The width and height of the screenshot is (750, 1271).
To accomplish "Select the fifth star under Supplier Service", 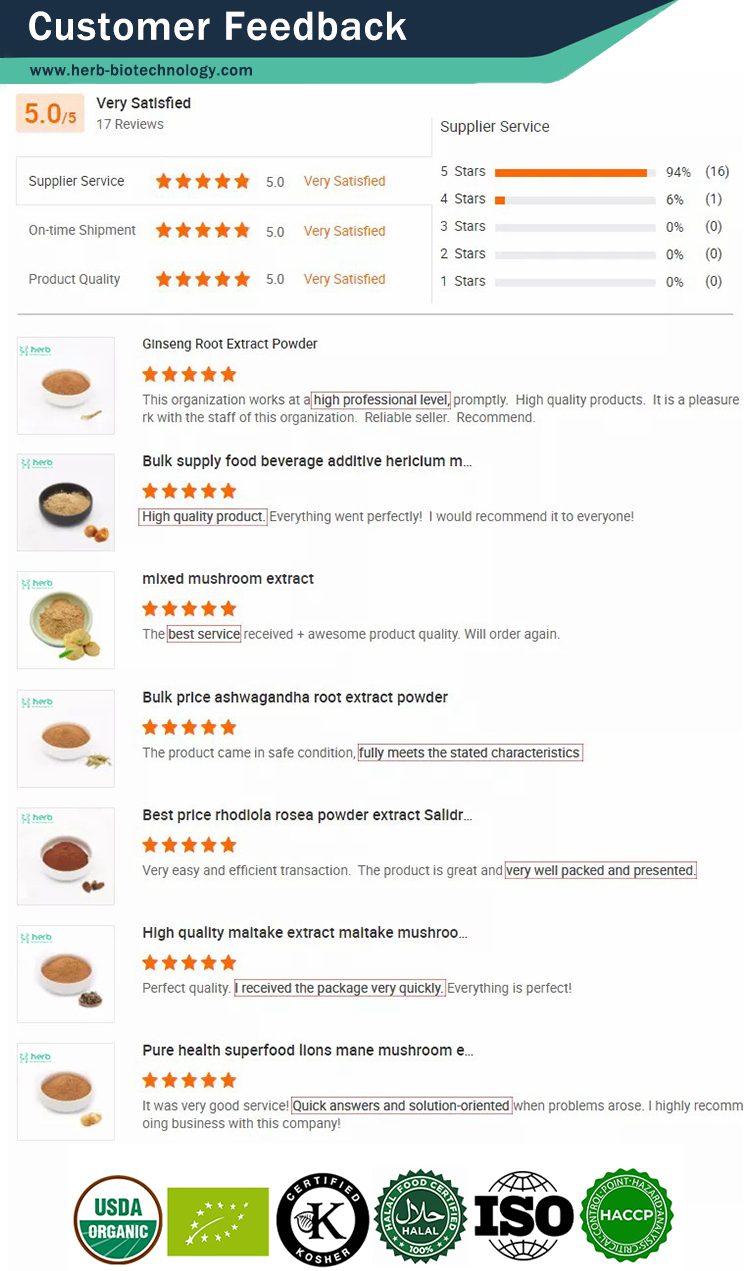I will (x=240, y=181).
